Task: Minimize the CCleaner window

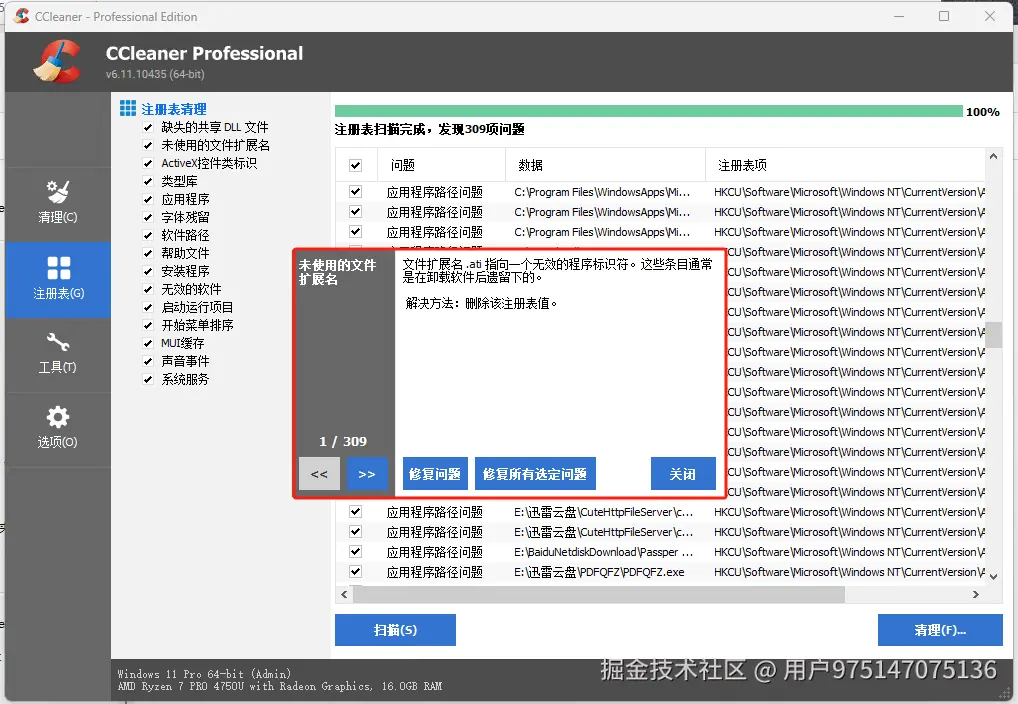Action: pos(899,16)
